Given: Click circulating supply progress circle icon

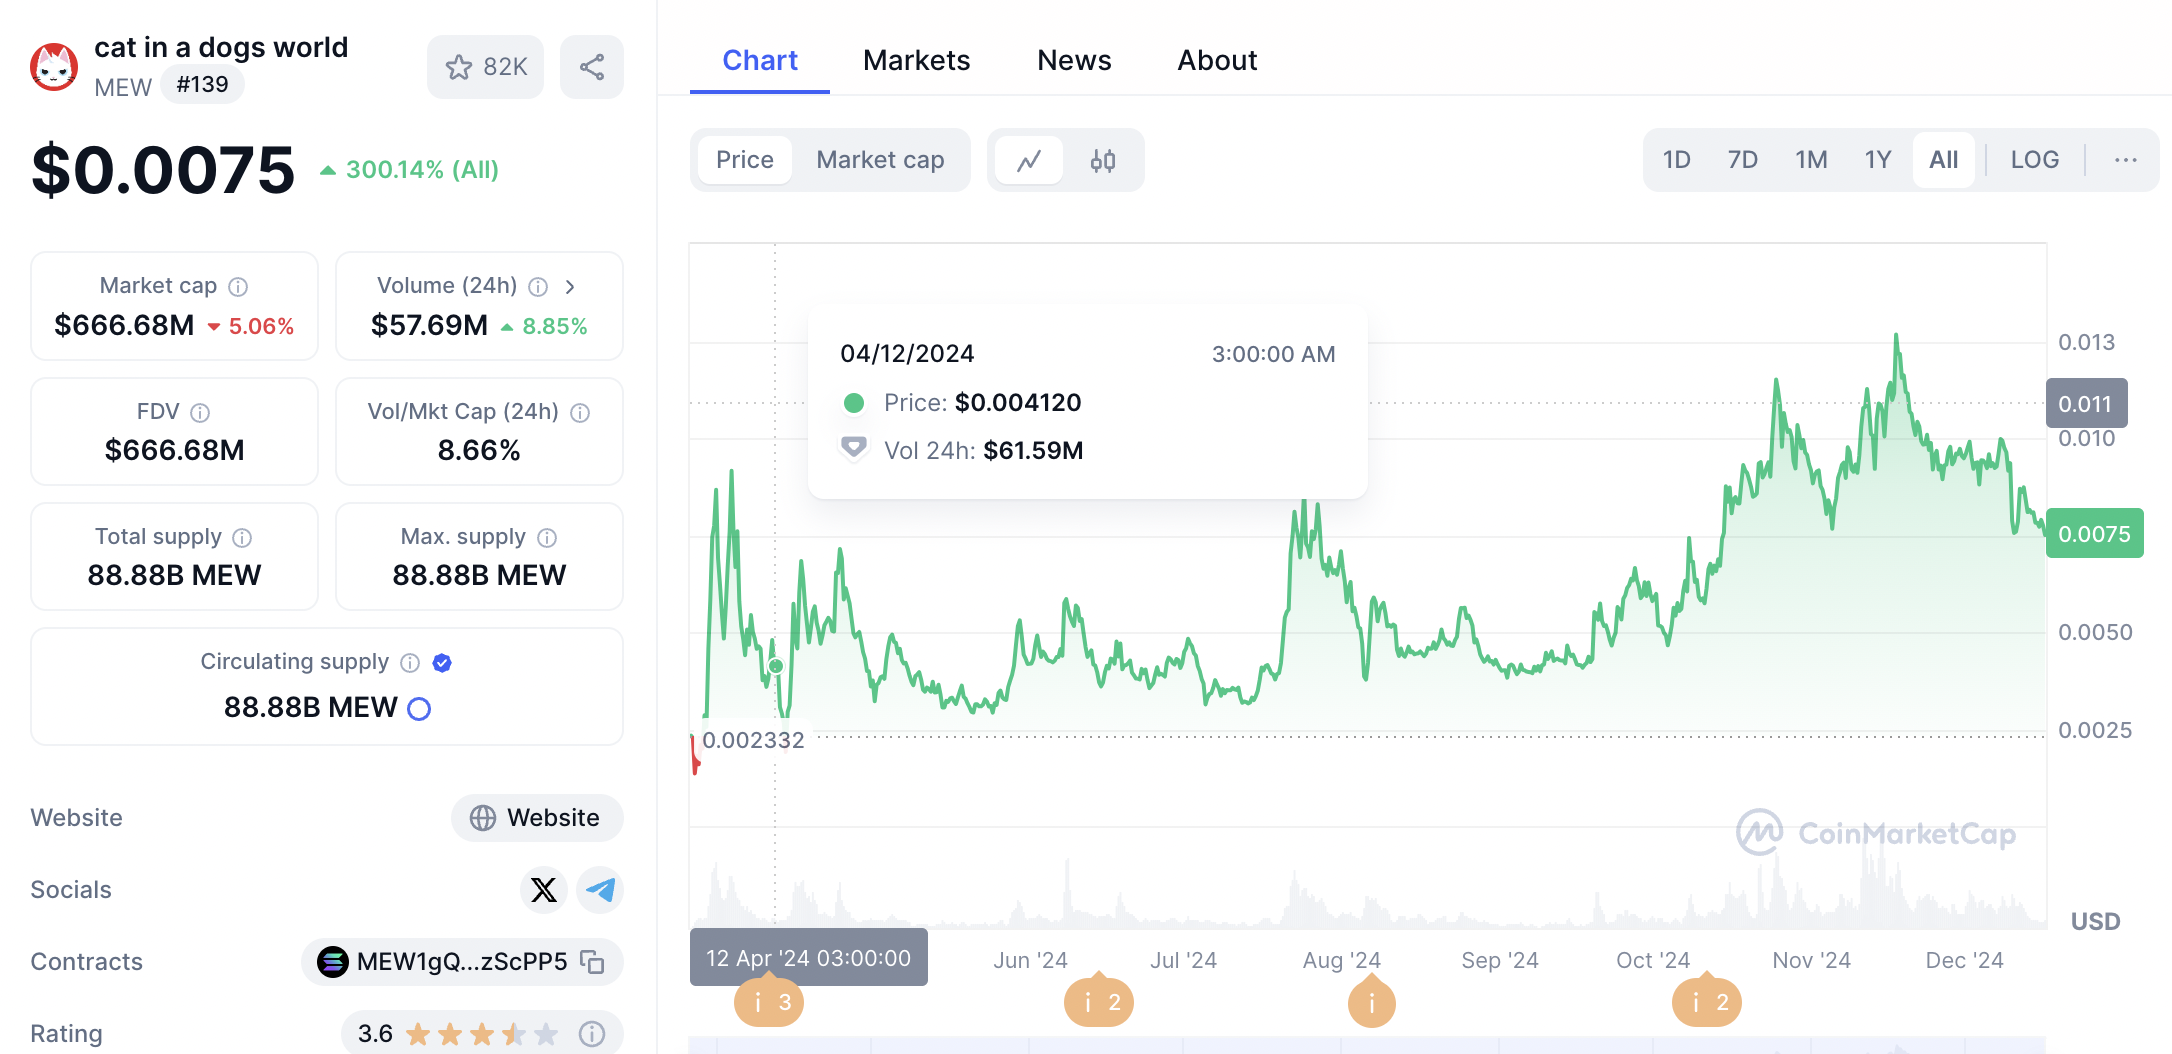Looking at the screenshot, I should pos(419,709).
